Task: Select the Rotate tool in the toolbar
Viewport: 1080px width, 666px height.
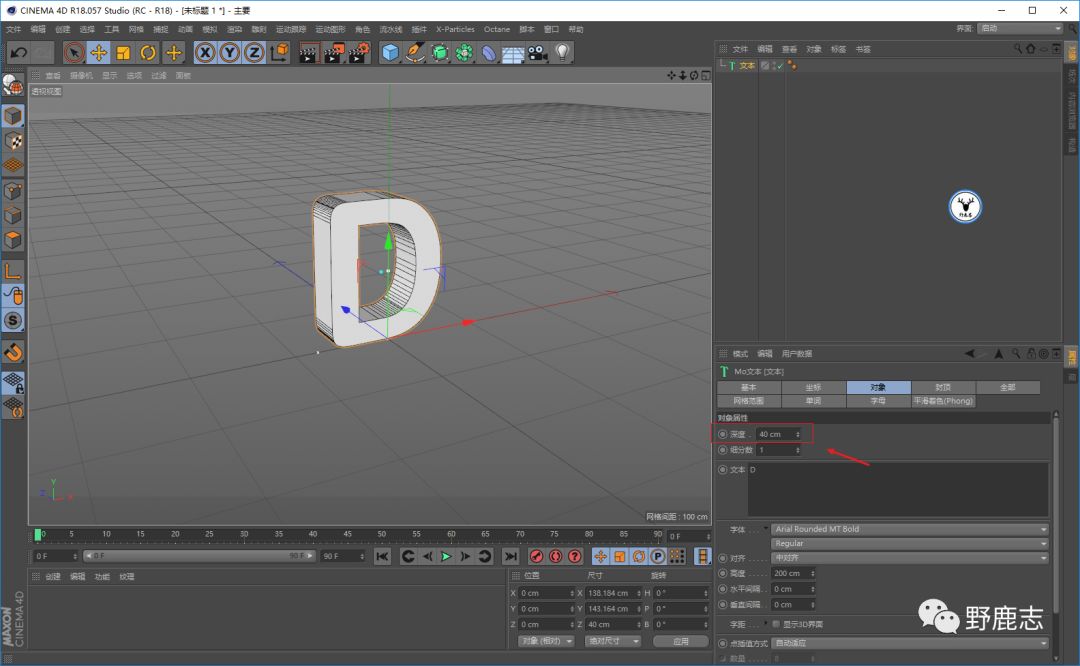Action: point(148,52)
